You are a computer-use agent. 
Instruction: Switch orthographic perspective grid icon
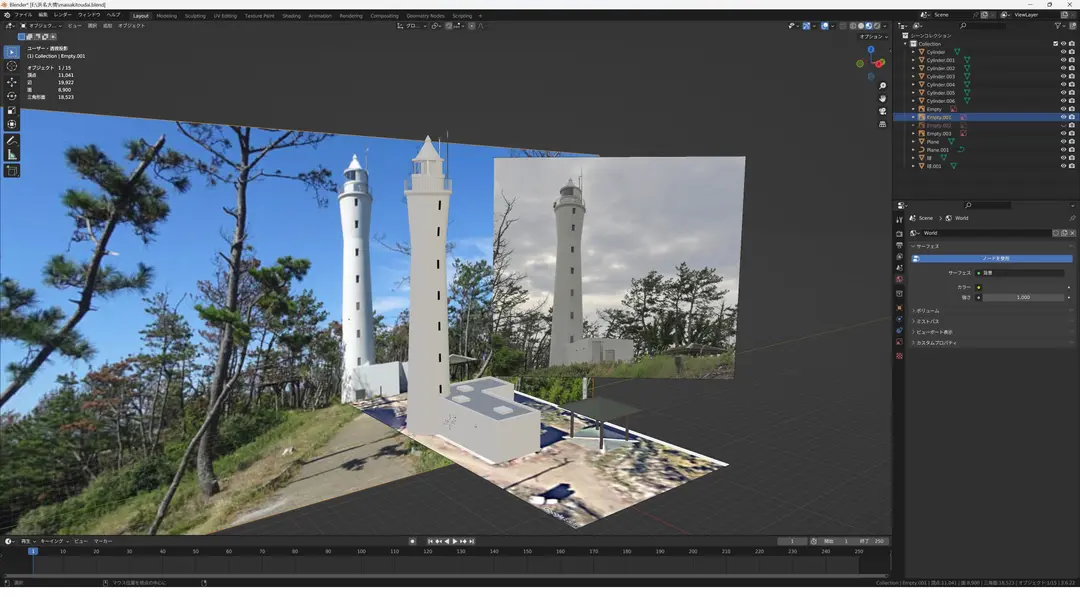click(x=882, y=124)
